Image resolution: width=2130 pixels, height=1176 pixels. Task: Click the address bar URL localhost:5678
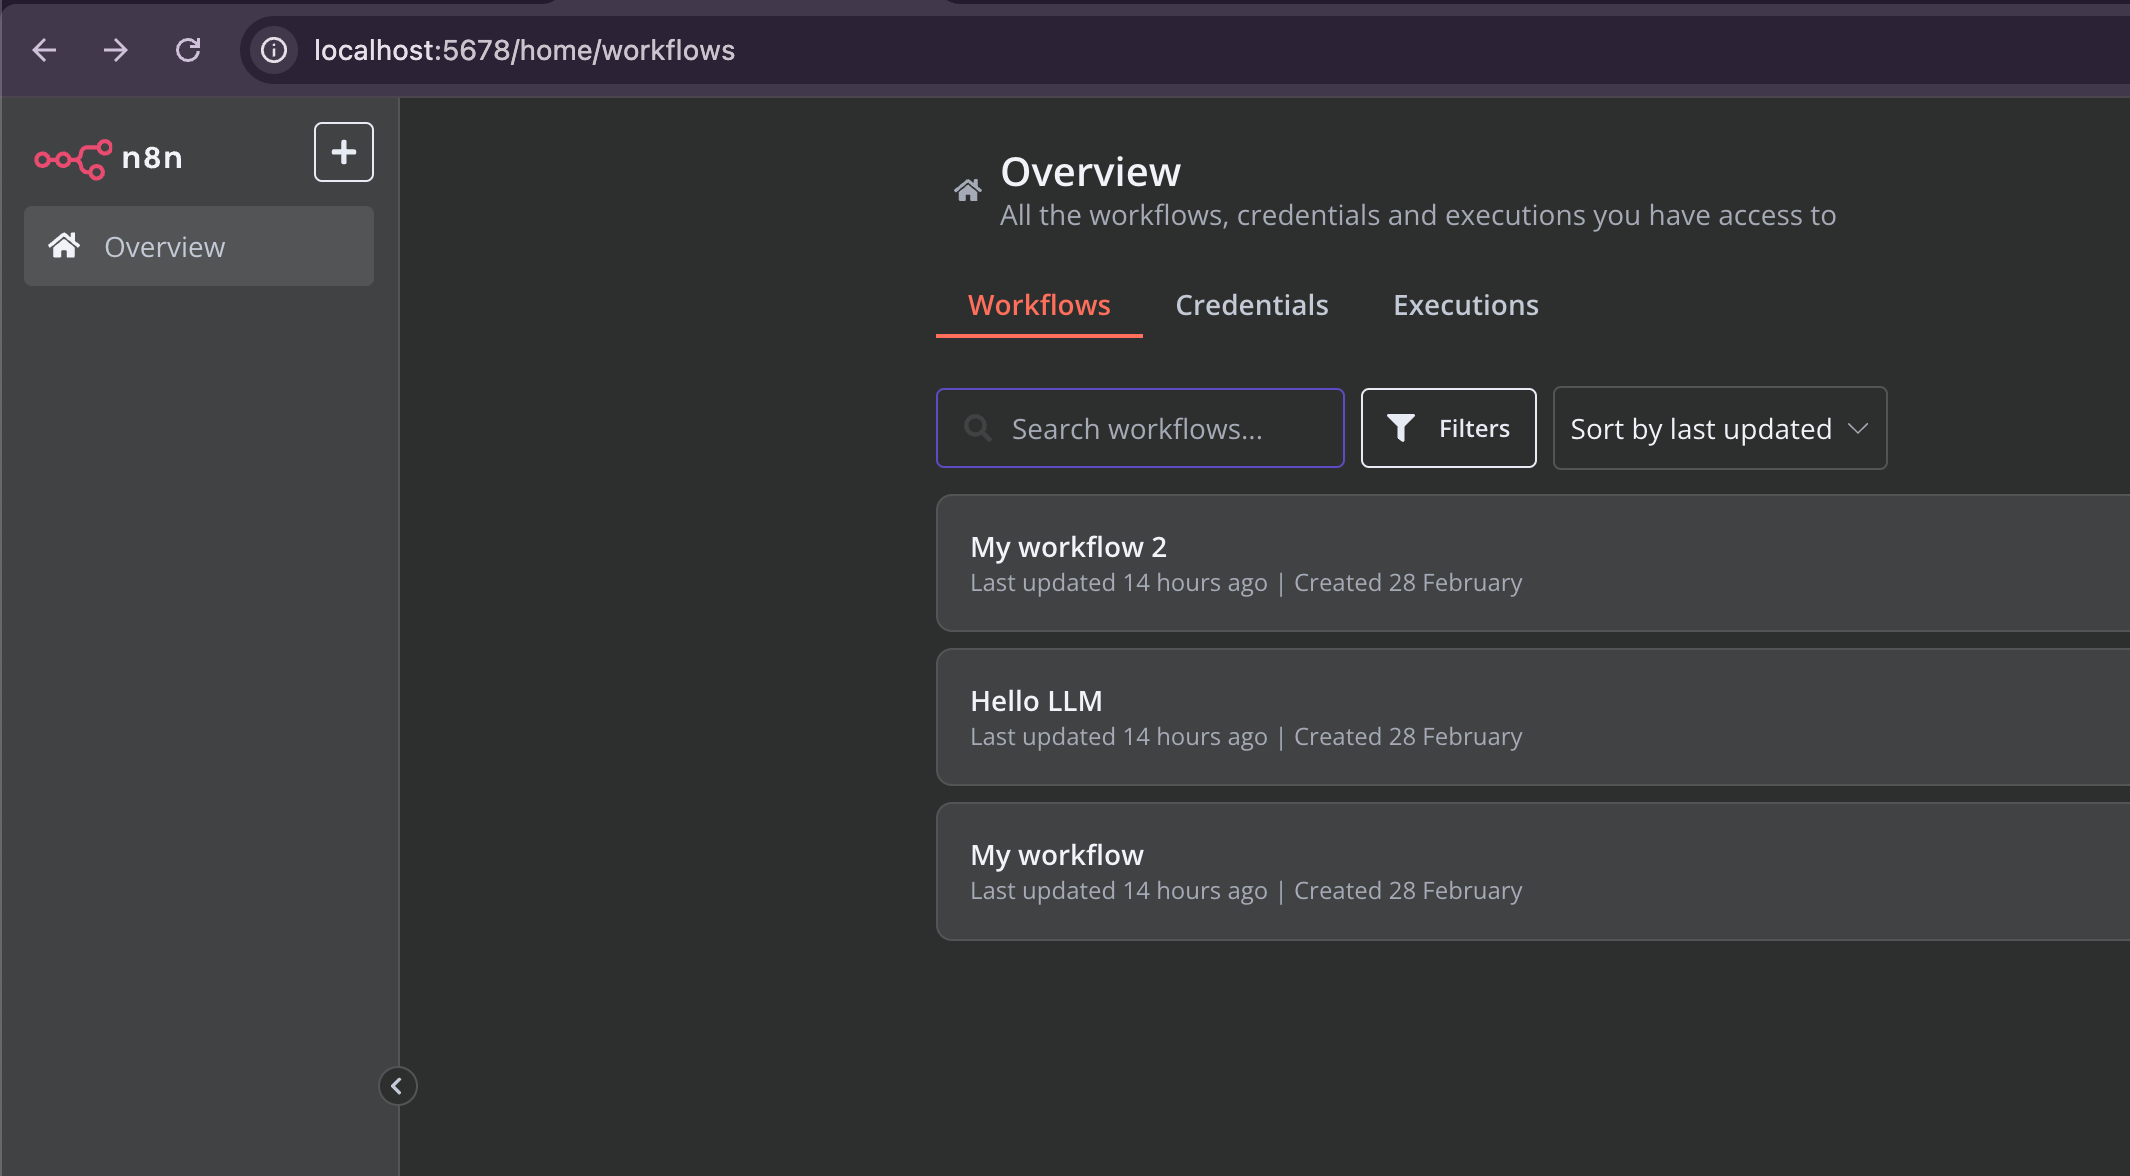524,50
